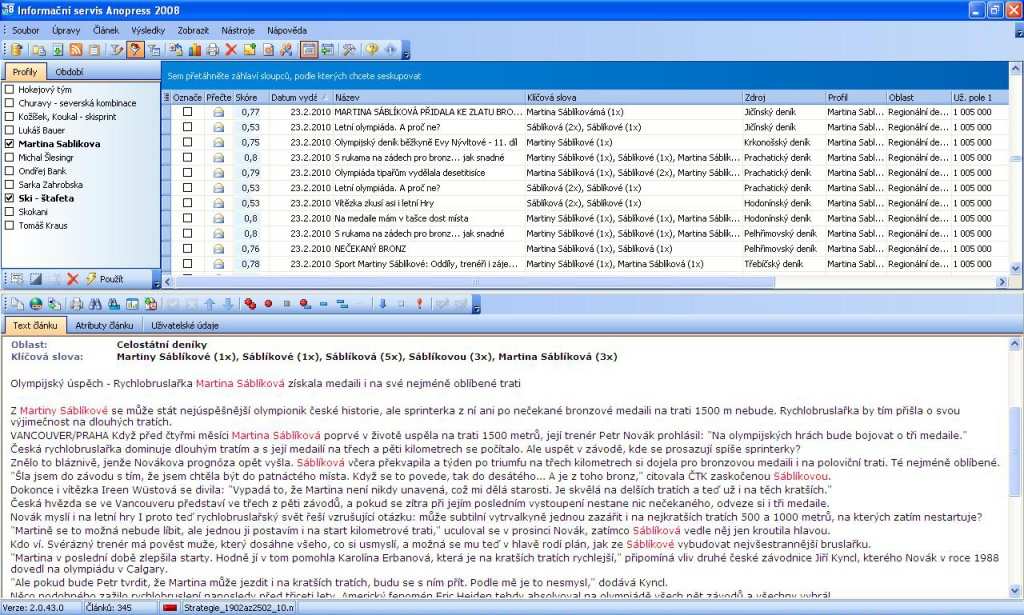The height and width of the screenshot is (615, 1024).
Task: Open profiles toolbar overflow dropdown
Action: pos(156,281)
